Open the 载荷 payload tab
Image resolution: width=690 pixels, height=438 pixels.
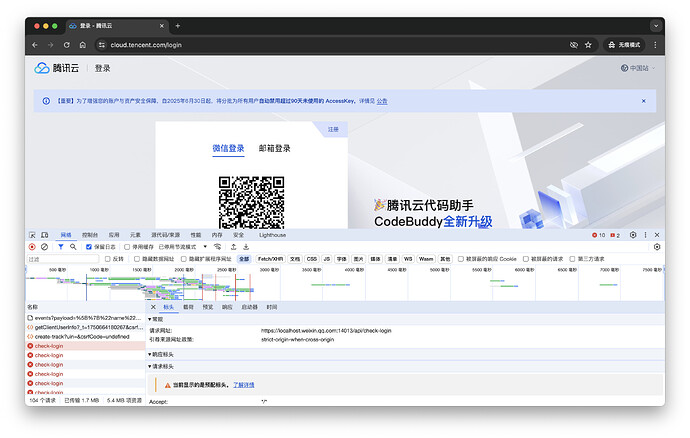pyautogui.click(x=188, y=307)
